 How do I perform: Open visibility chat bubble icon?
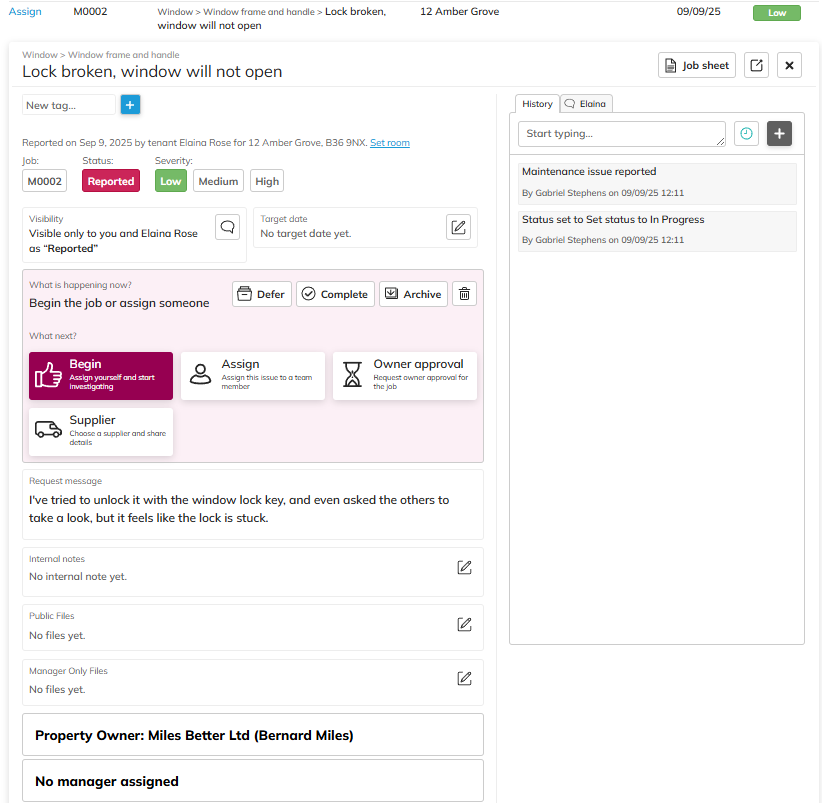pos(228,227)
